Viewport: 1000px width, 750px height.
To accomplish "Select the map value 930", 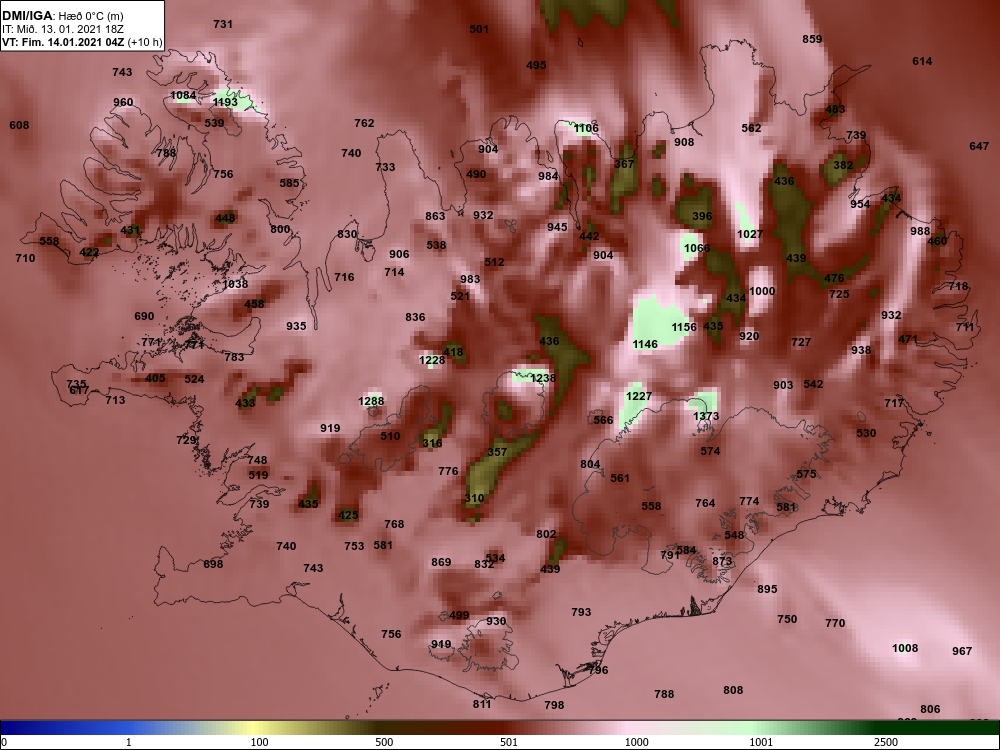I will (496, 621).
